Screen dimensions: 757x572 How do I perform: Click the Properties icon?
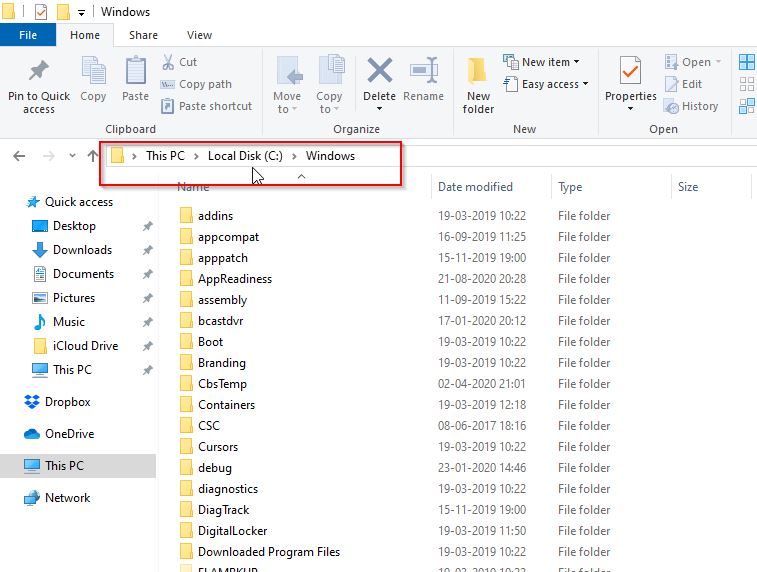(631, 70)
